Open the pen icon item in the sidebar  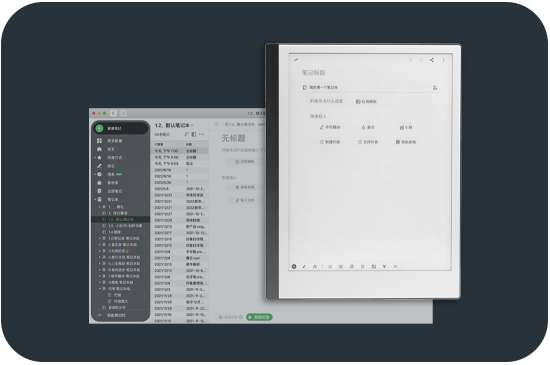click(x=100, y=166)
